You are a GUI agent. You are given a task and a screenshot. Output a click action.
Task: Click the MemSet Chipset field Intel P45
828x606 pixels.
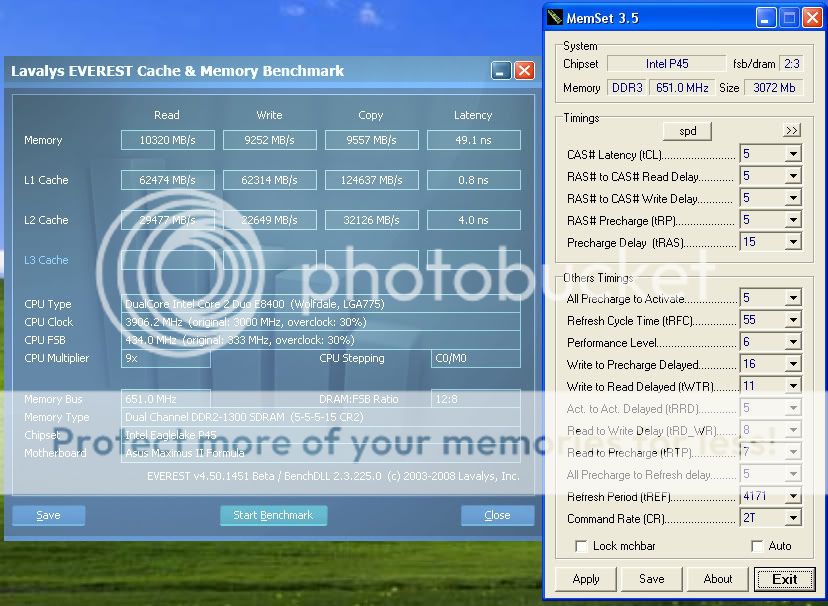(x=666, y=64)
